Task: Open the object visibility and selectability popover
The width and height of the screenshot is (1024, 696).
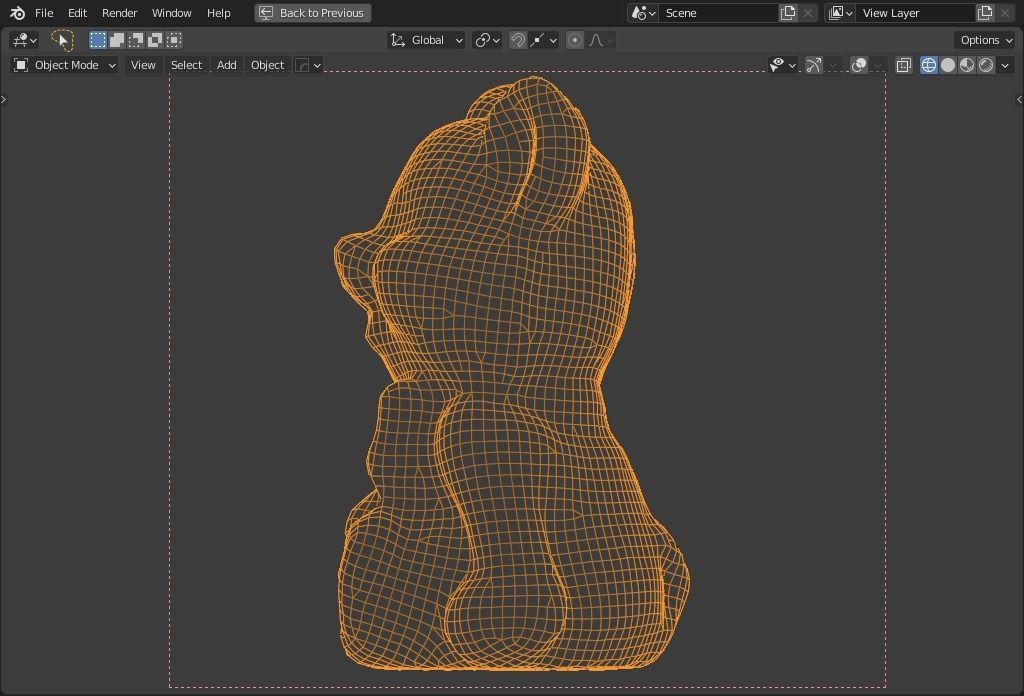Action: (x=783, y=65)
